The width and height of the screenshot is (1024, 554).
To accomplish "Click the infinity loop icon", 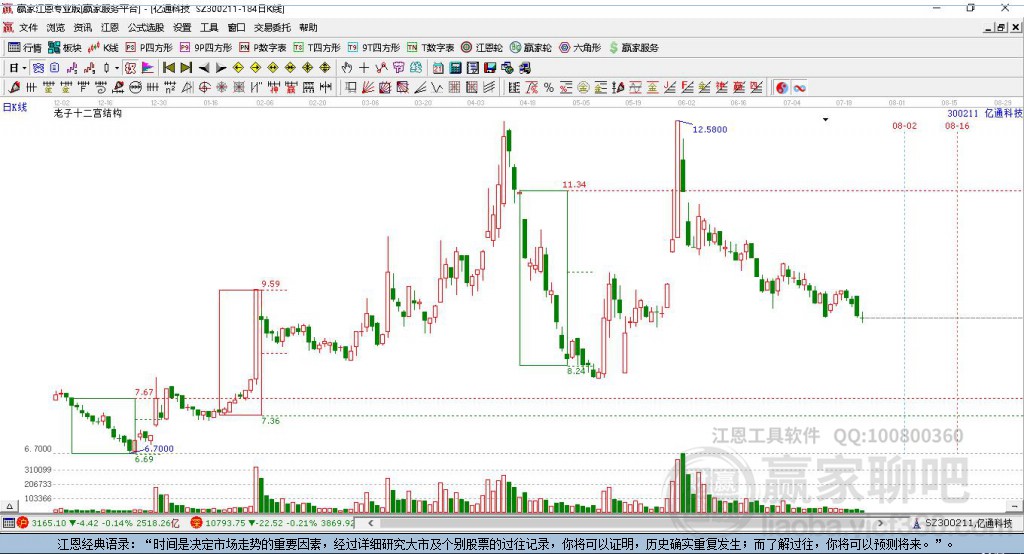I will click(x=799, y=88).
